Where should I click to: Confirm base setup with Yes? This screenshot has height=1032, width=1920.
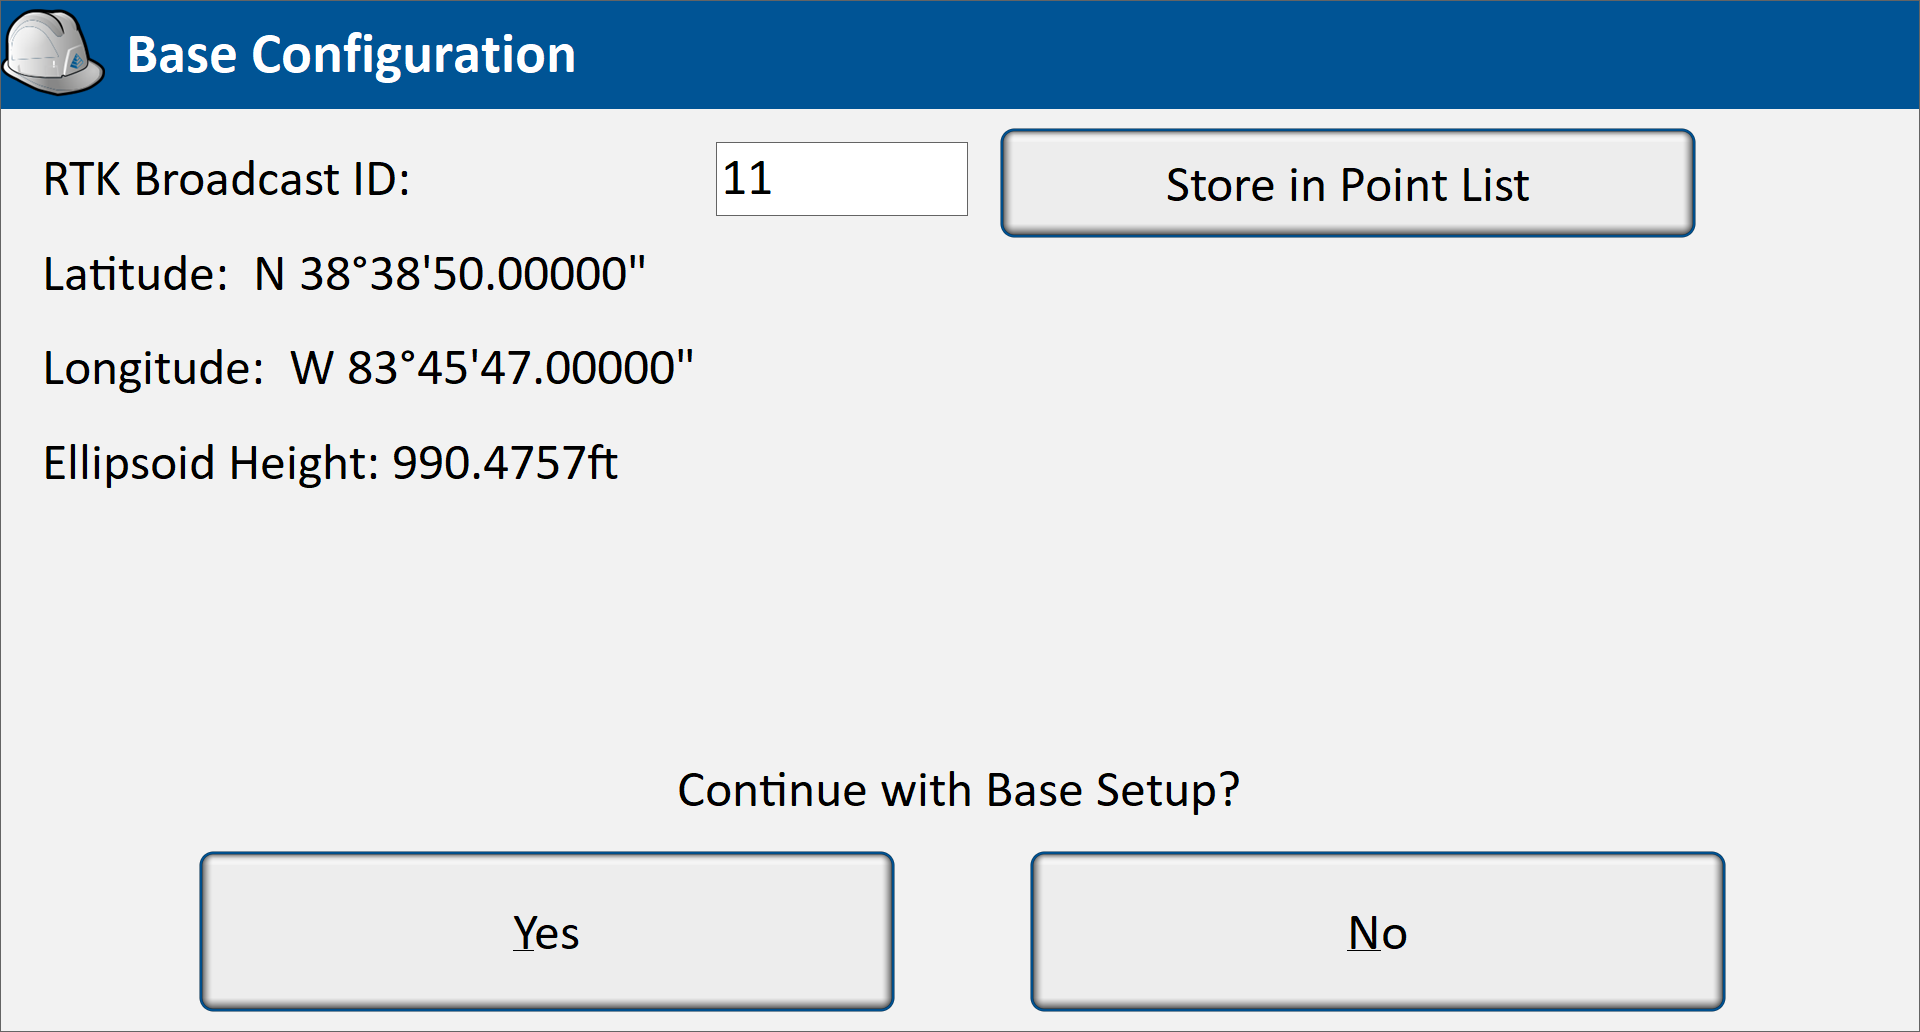[x=546, y=931]
